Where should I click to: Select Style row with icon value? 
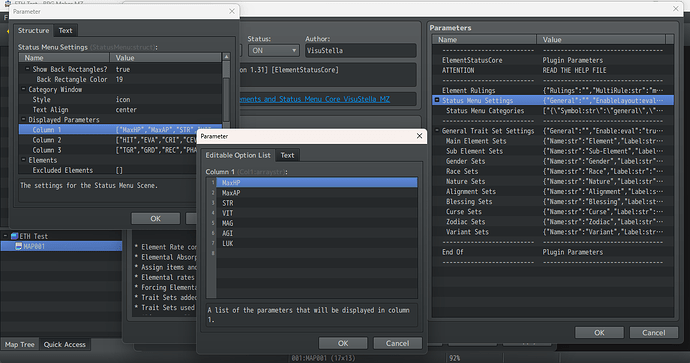(120, 99)
